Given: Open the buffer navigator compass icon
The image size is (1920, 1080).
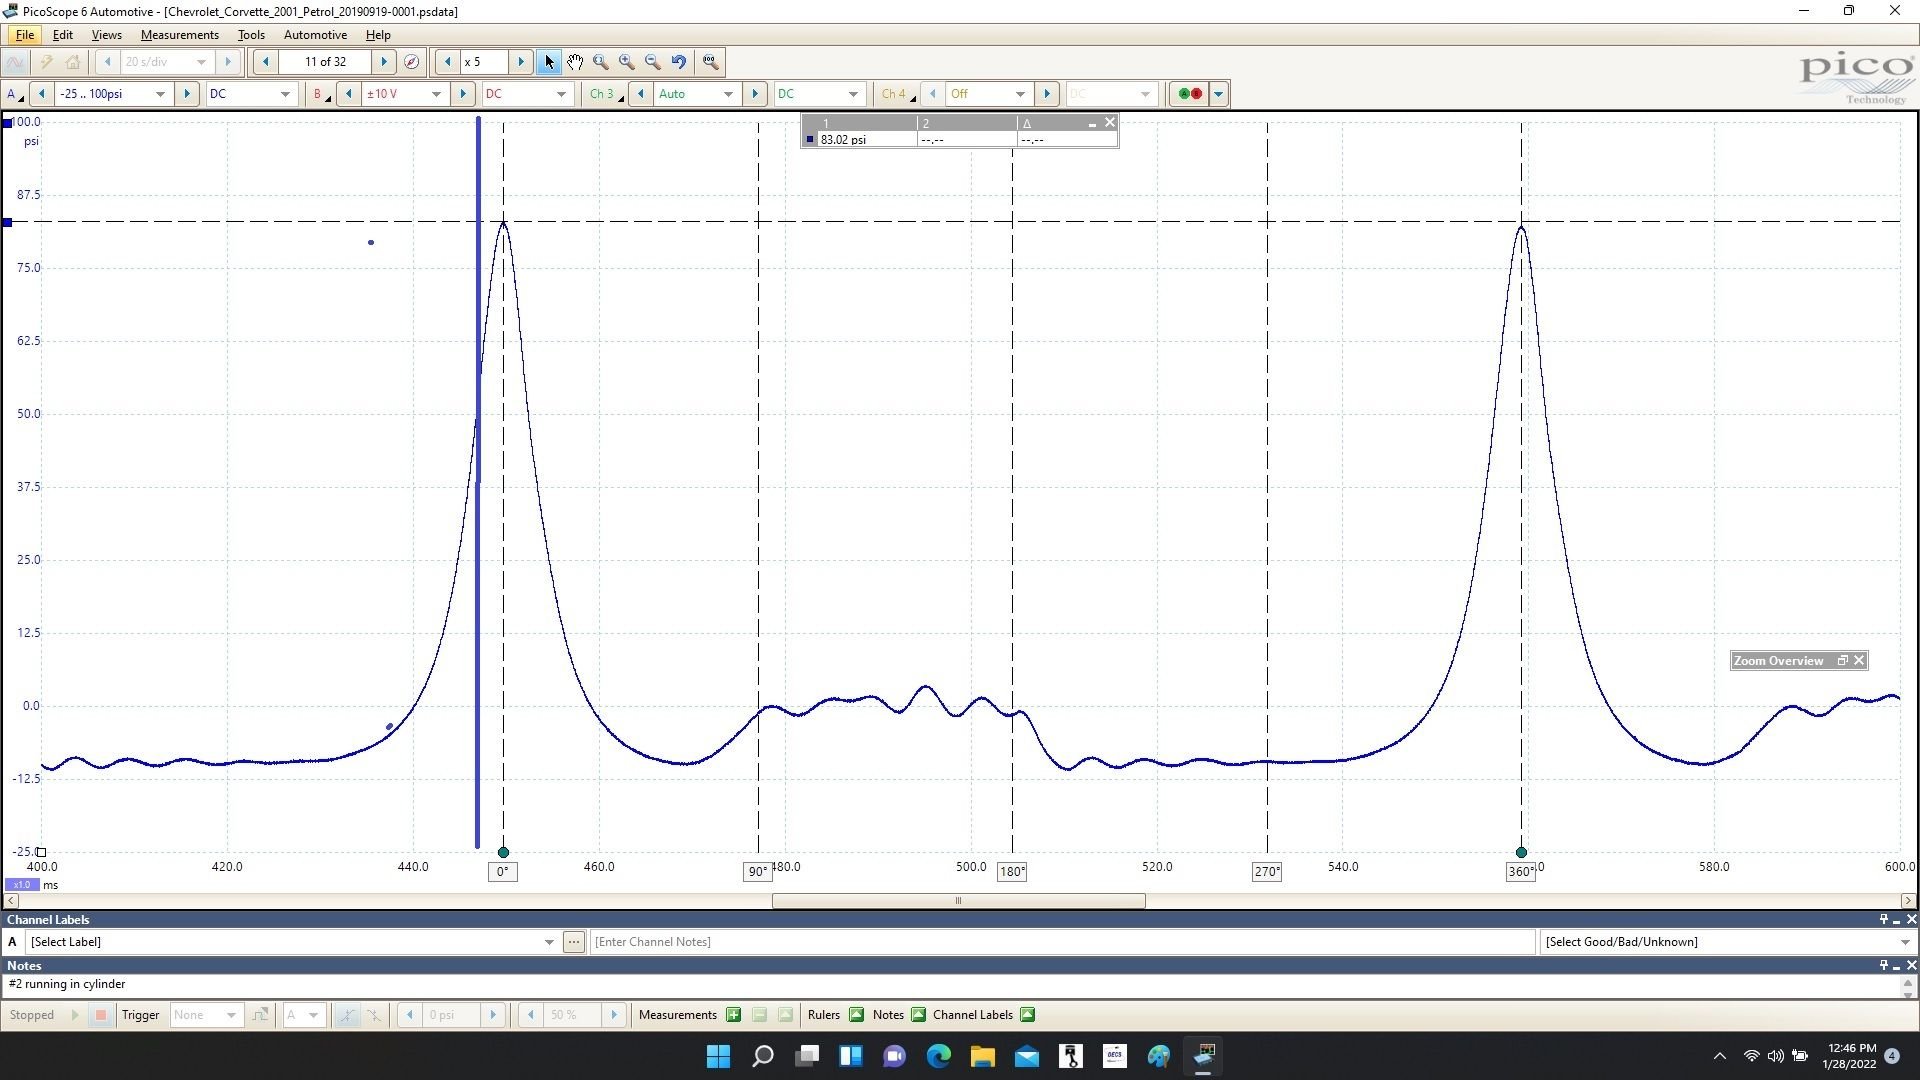Looking at the screenshot, I should pos(411,62).
